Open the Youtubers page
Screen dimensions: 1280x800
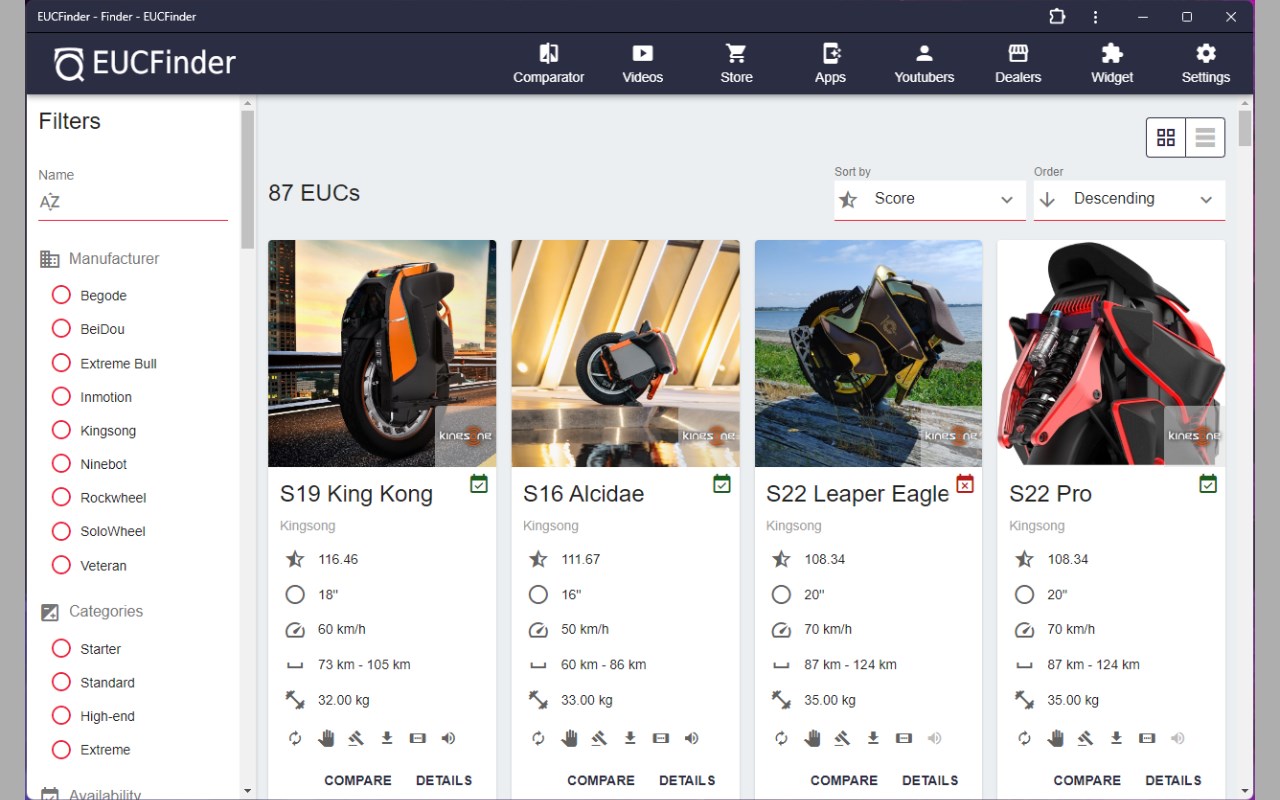tap(924, 64)
